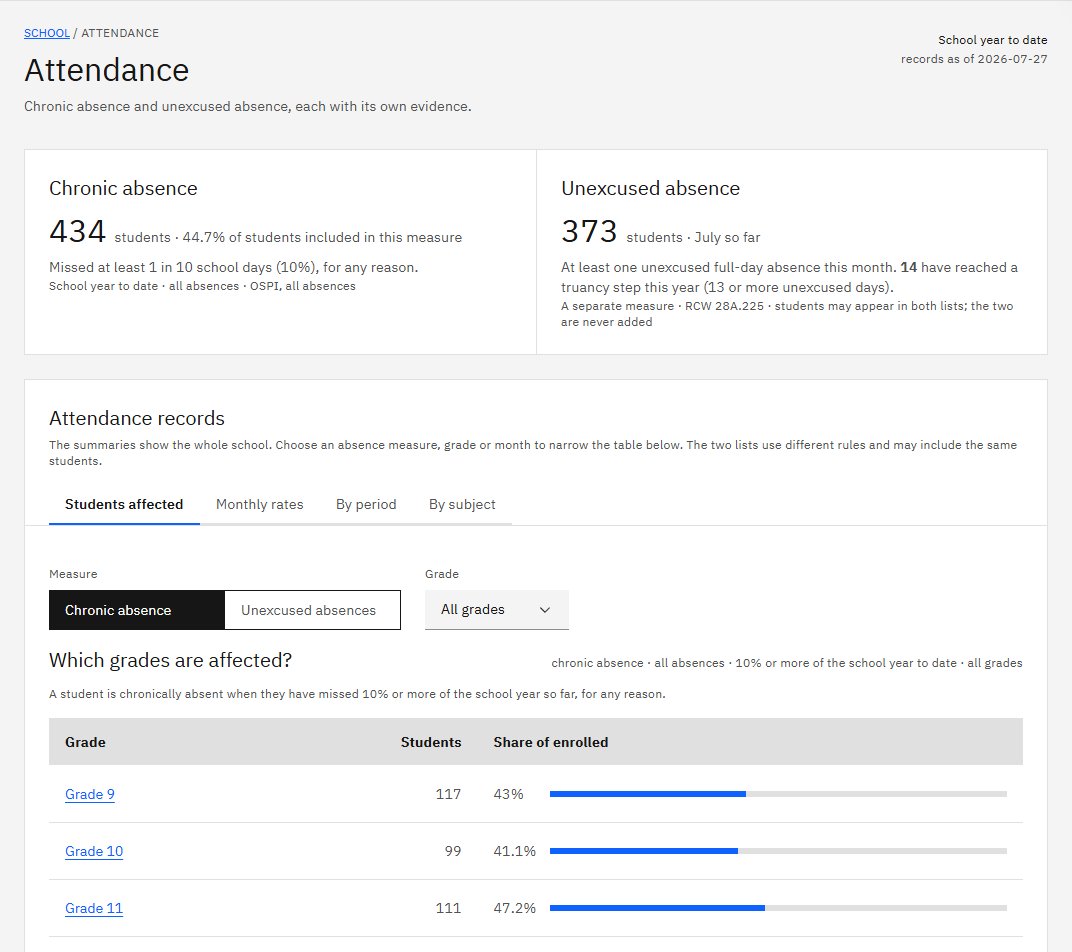The image size is (1072, 952).
Task: Switch to the Students affected tab
Action: [x=124, y=504]
